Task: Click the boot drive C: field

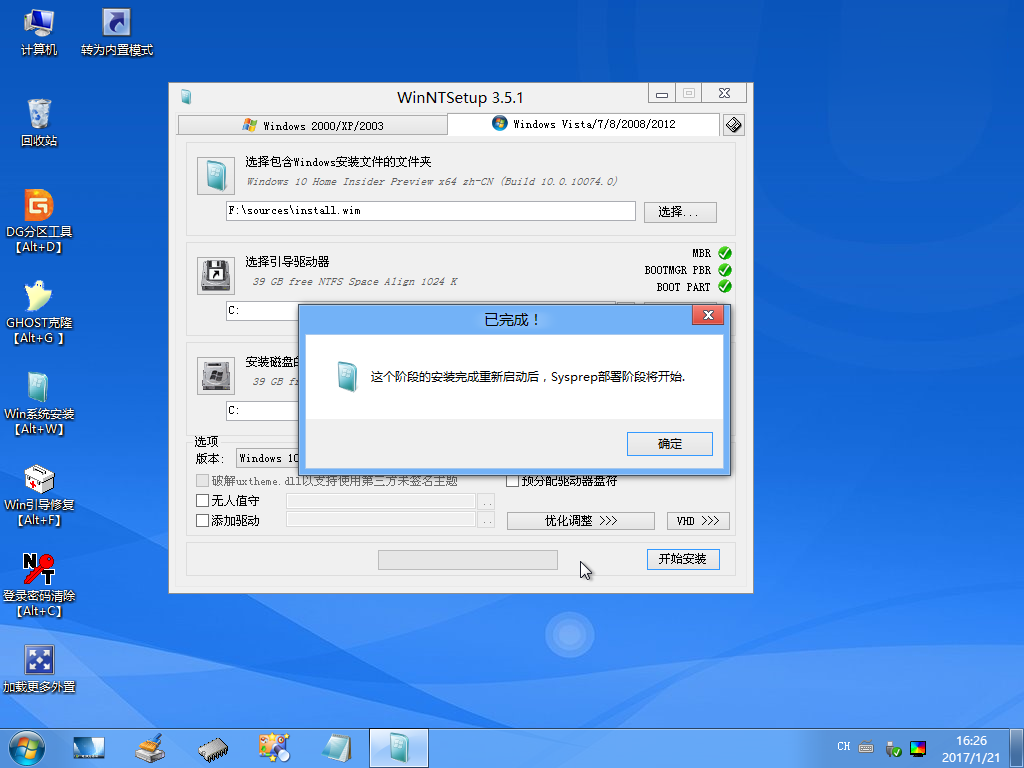Action: (263, 311)
